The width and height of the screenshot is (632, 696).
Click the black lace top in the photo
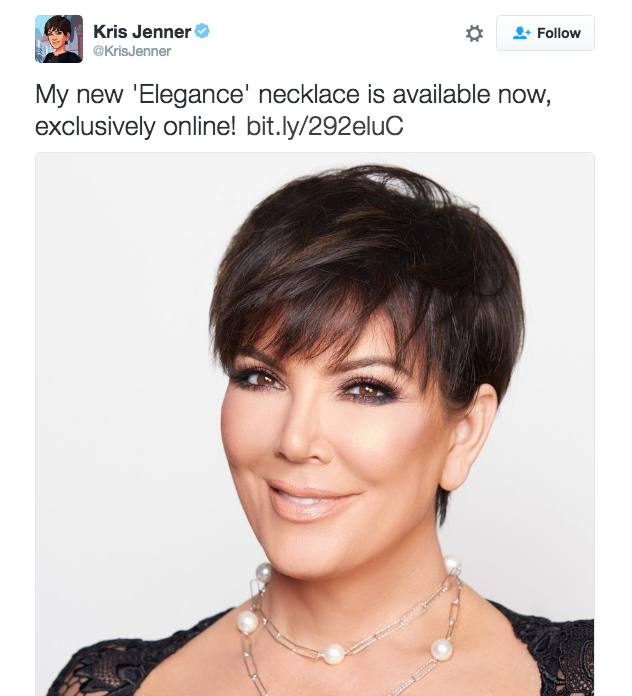click(x=555, y=652)
